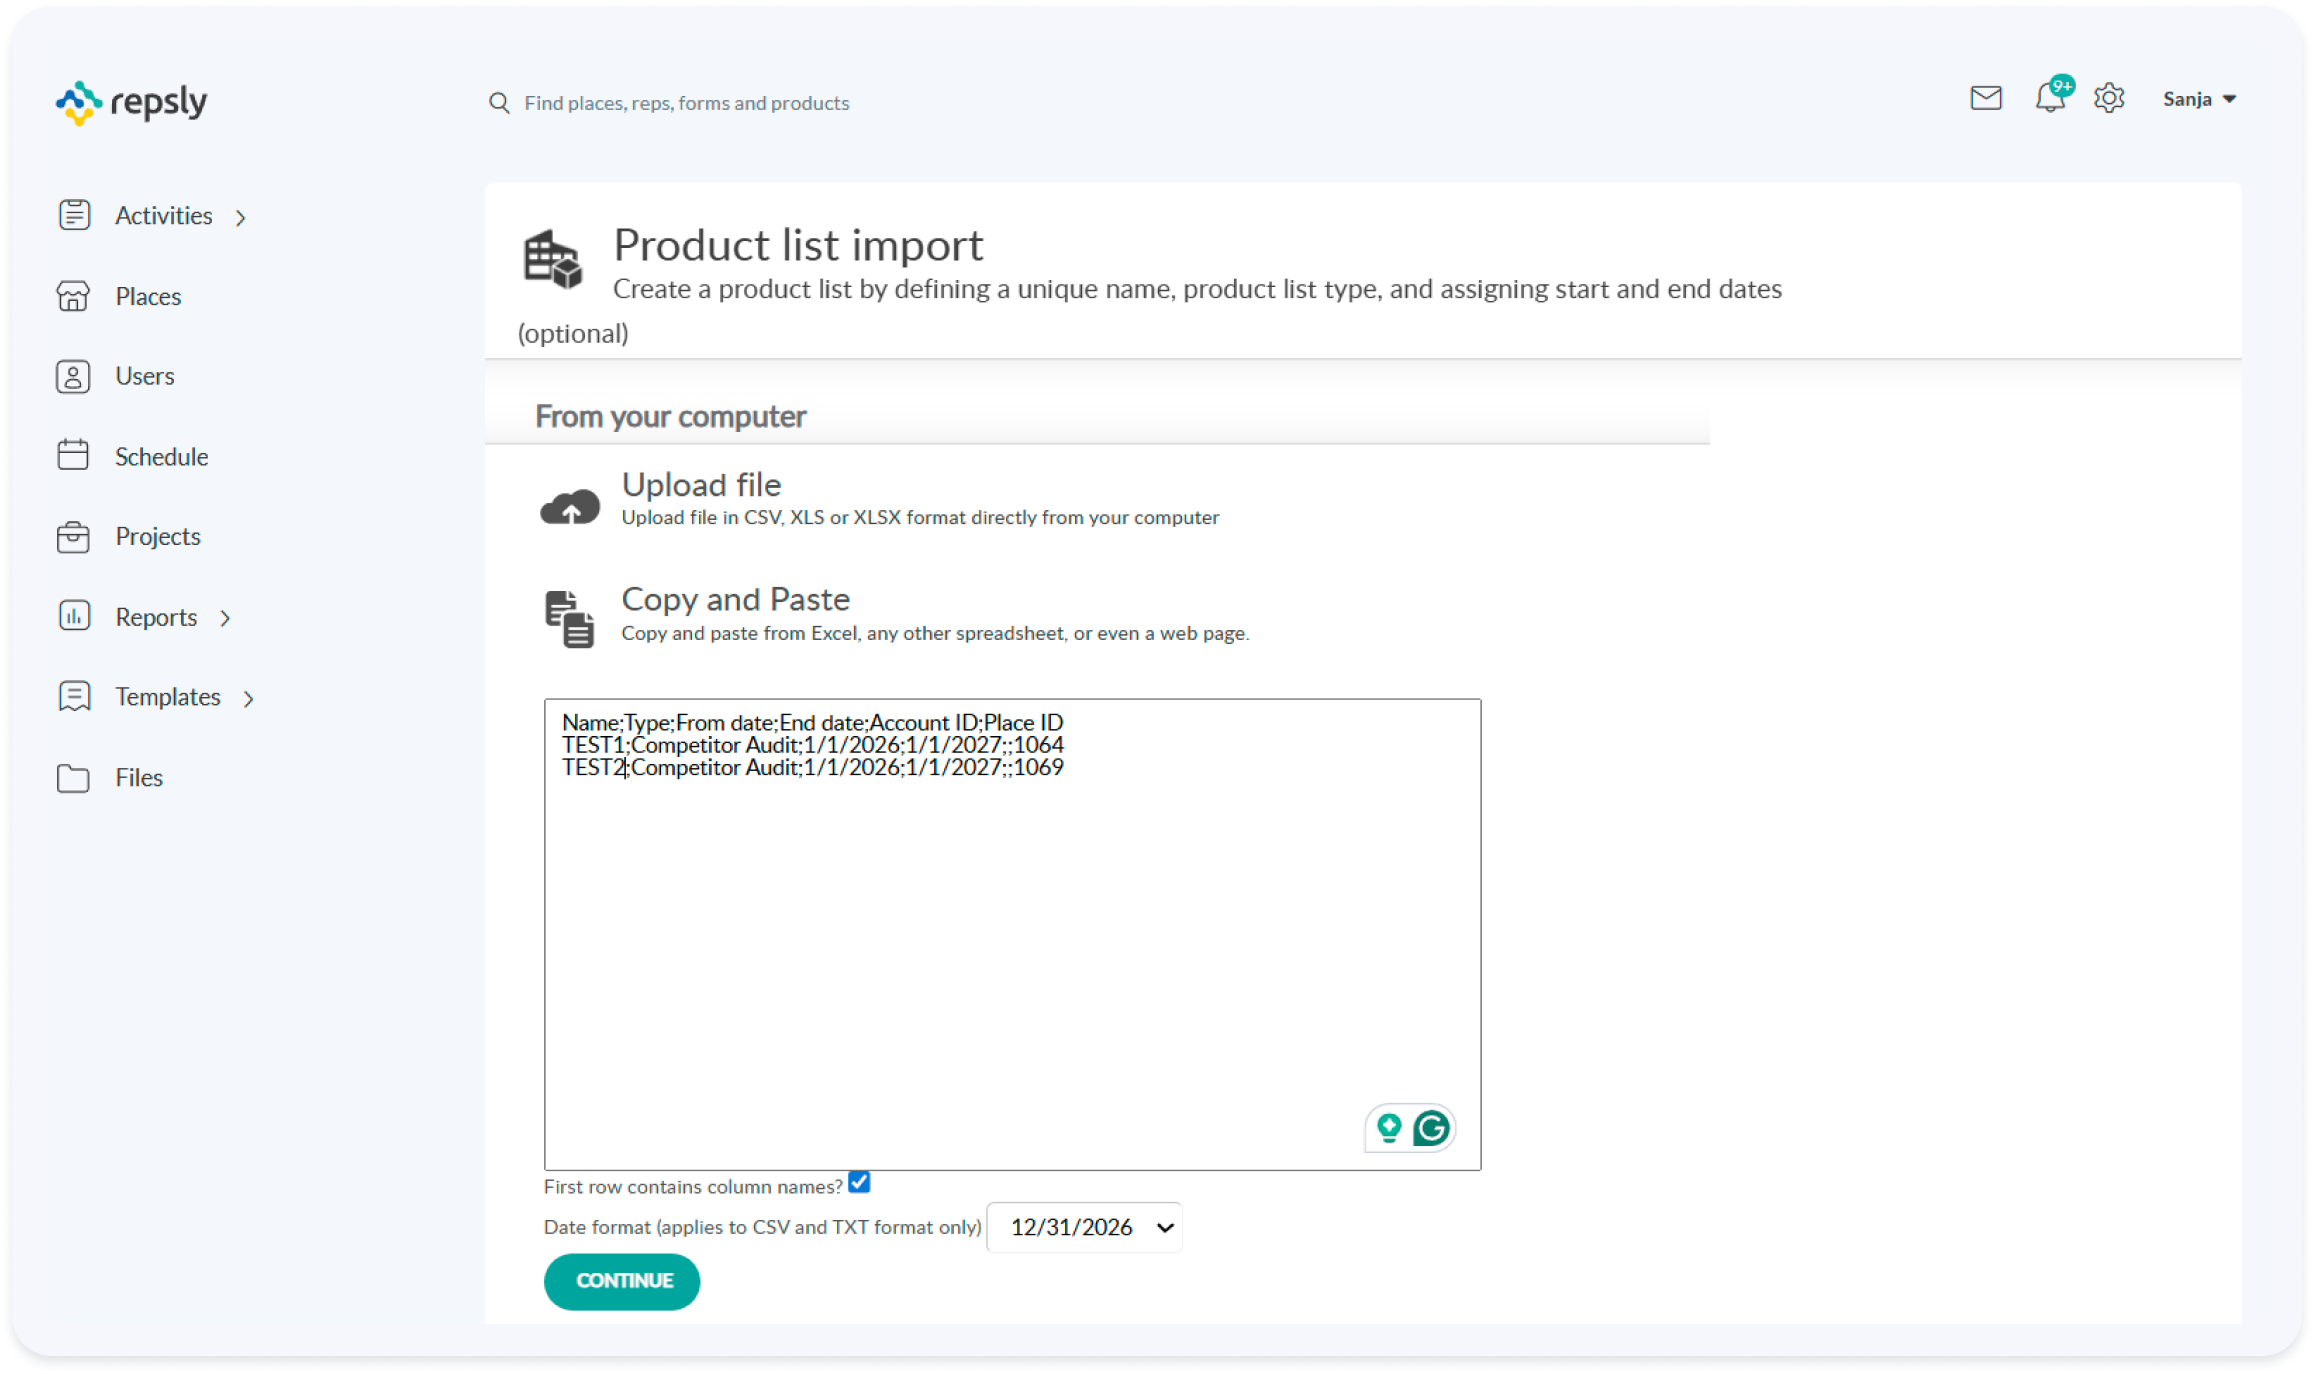Expand the Activities submenu chevron

[x=241, y=217]
